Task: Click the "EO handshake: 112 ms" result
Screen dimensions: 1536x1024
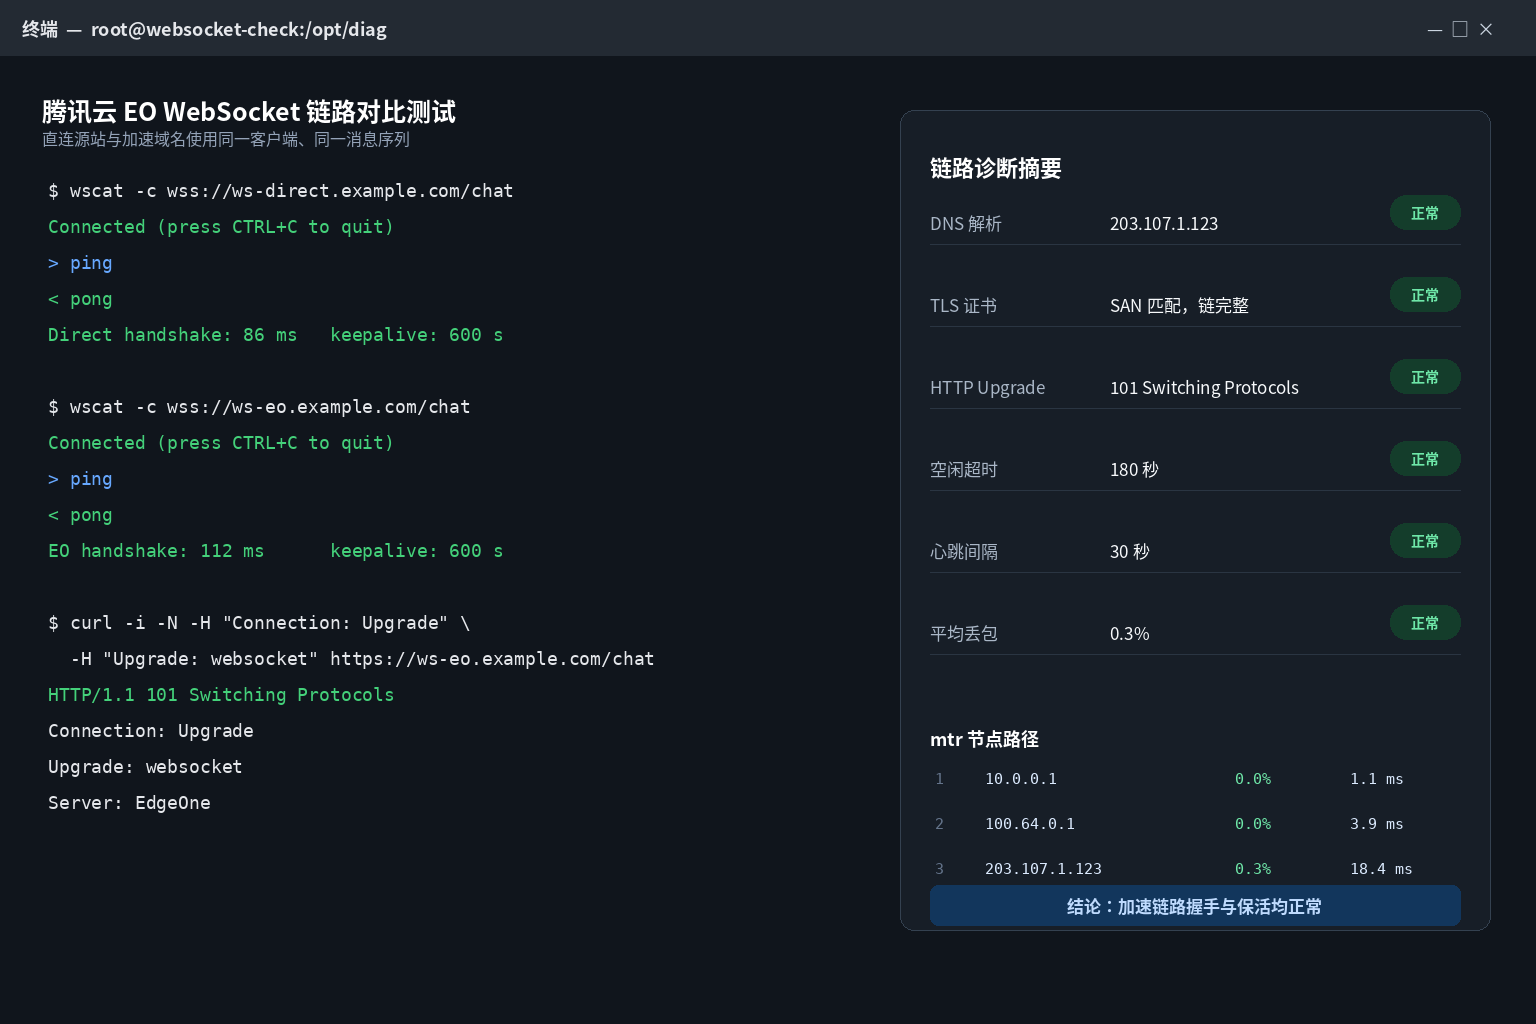Action: pos(156,551)
